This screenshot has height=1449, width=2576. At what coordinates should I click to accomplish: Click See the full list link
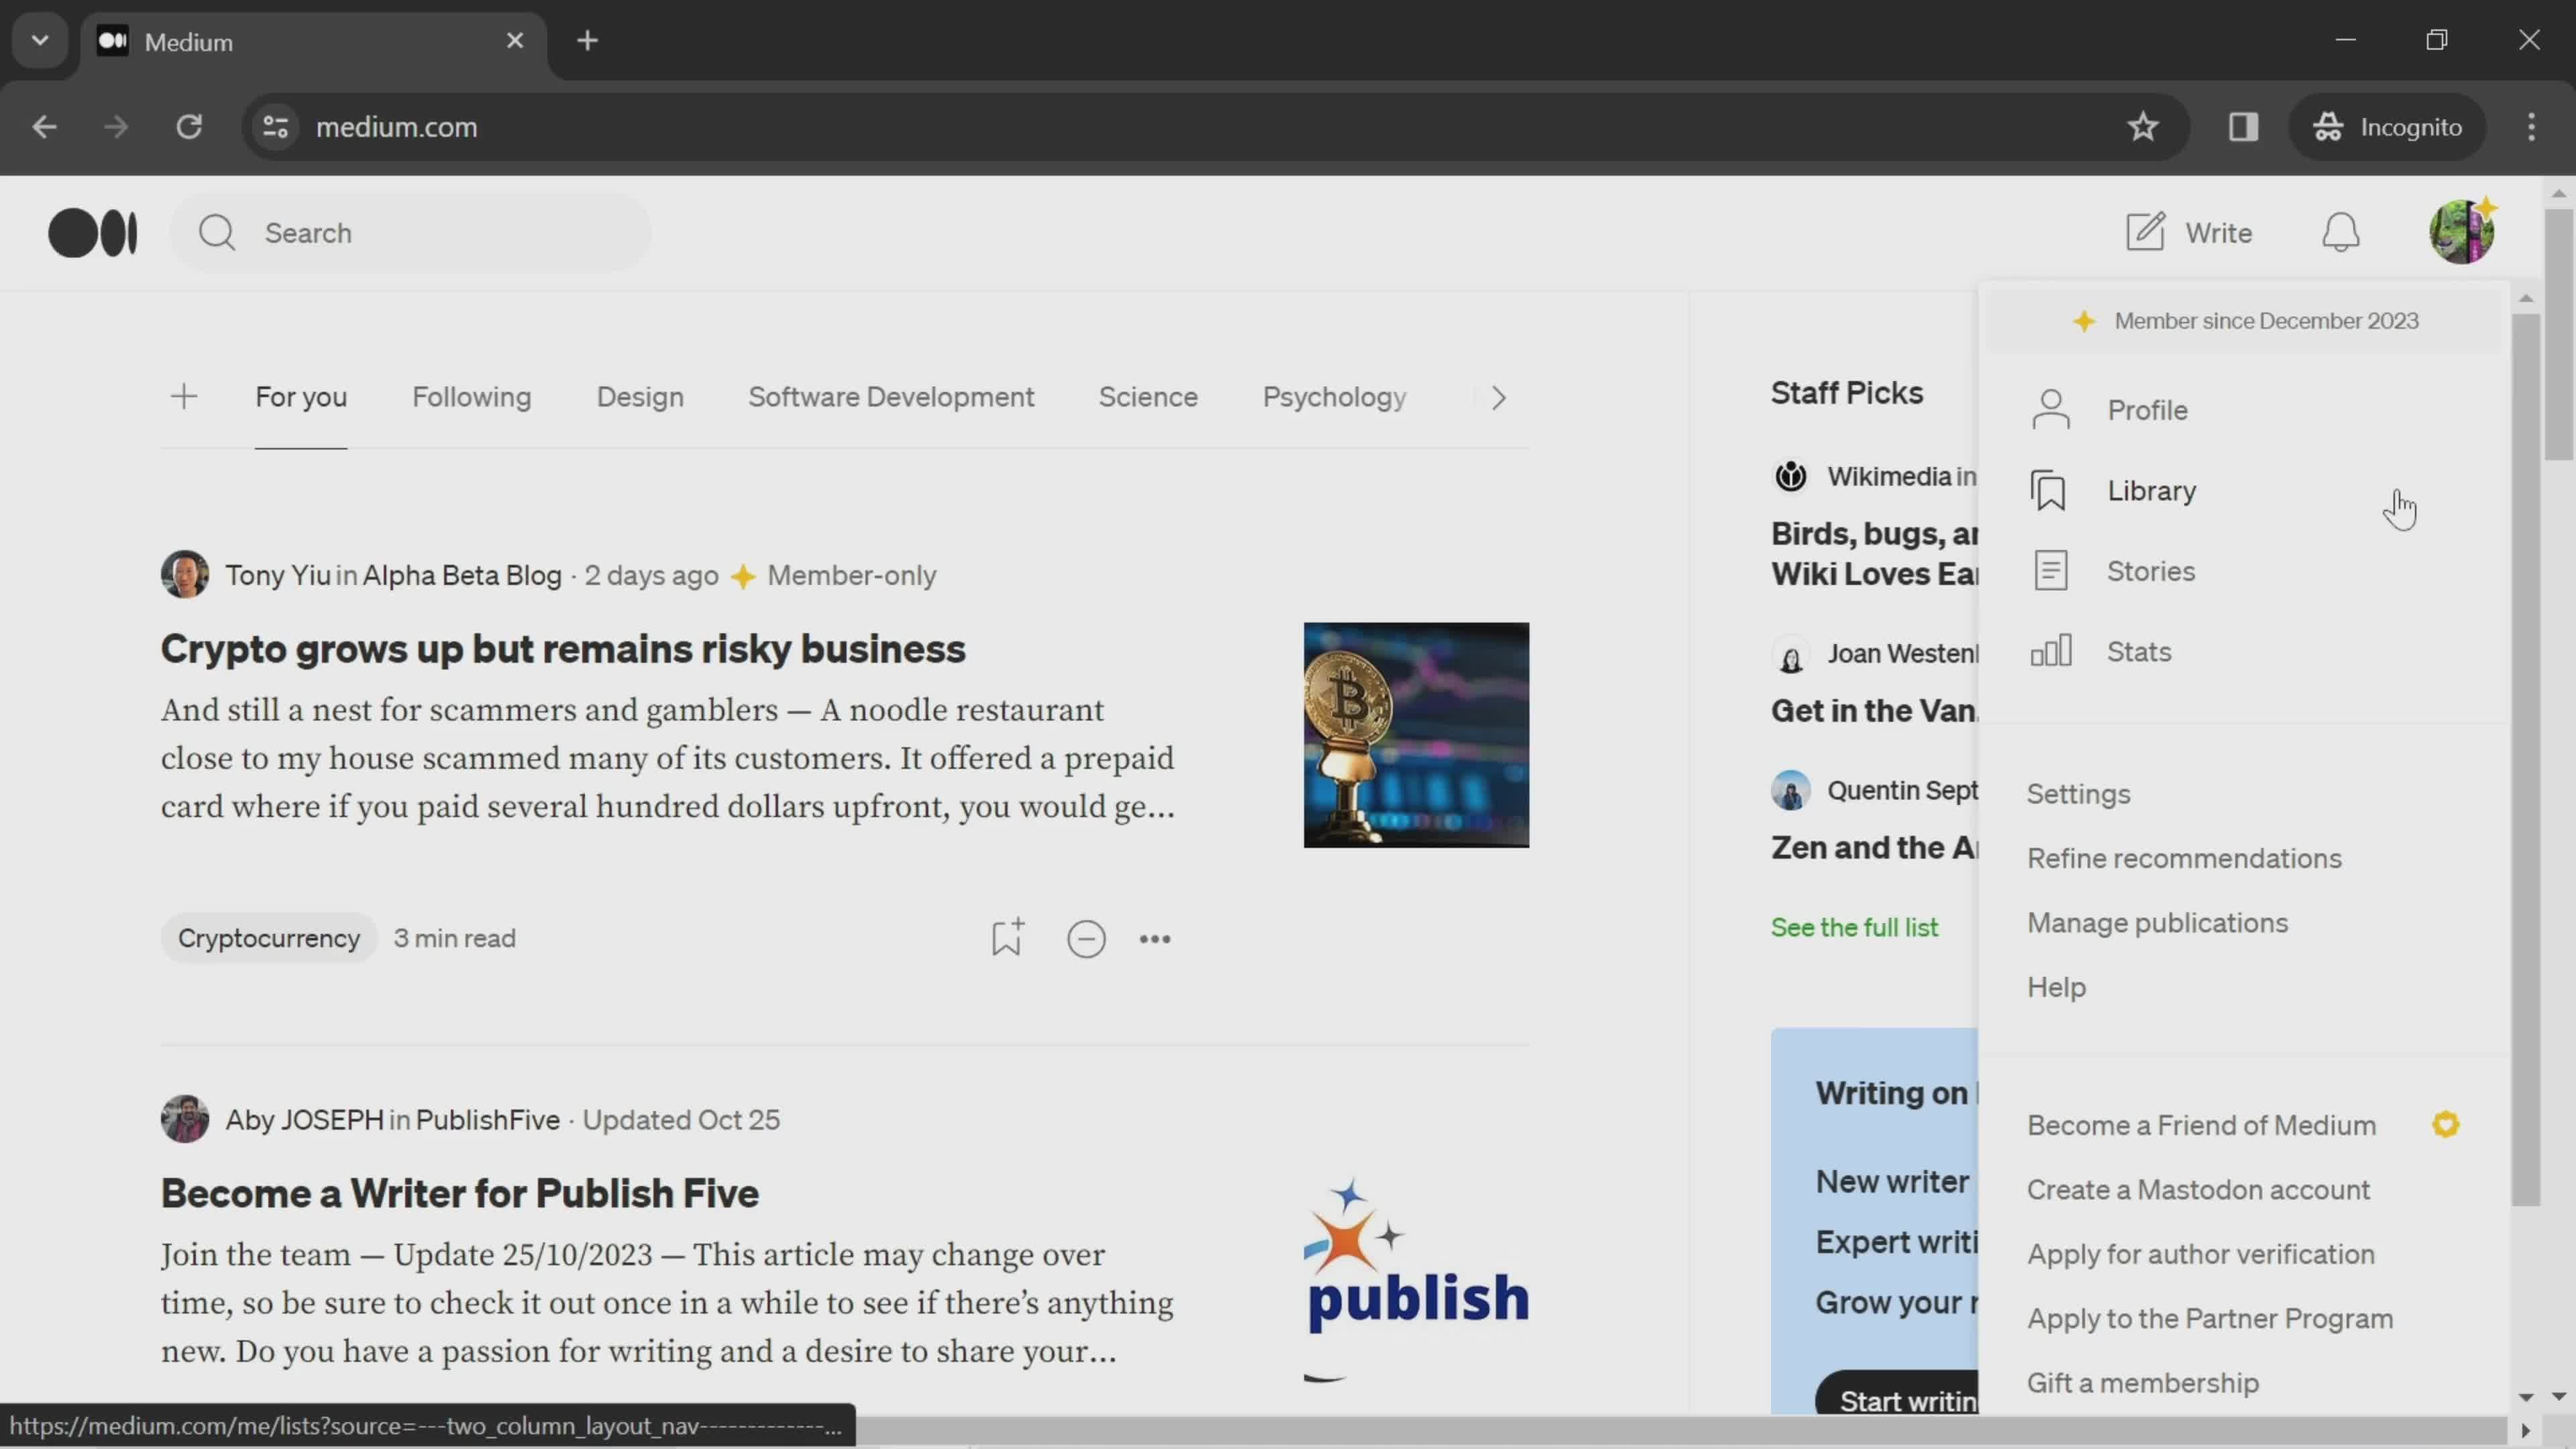point(1854,928)
